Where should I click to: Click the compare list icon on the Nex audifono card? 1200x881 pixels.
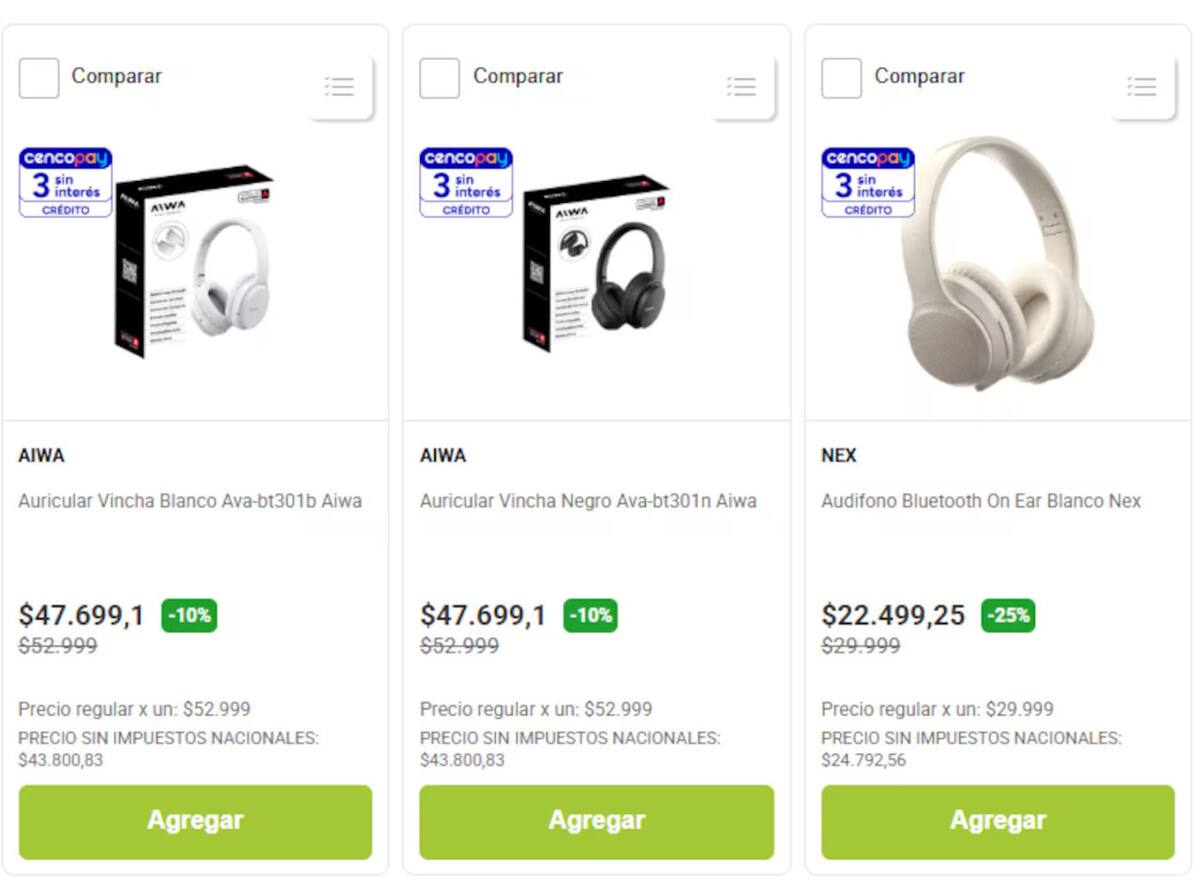click(1141, 87)
